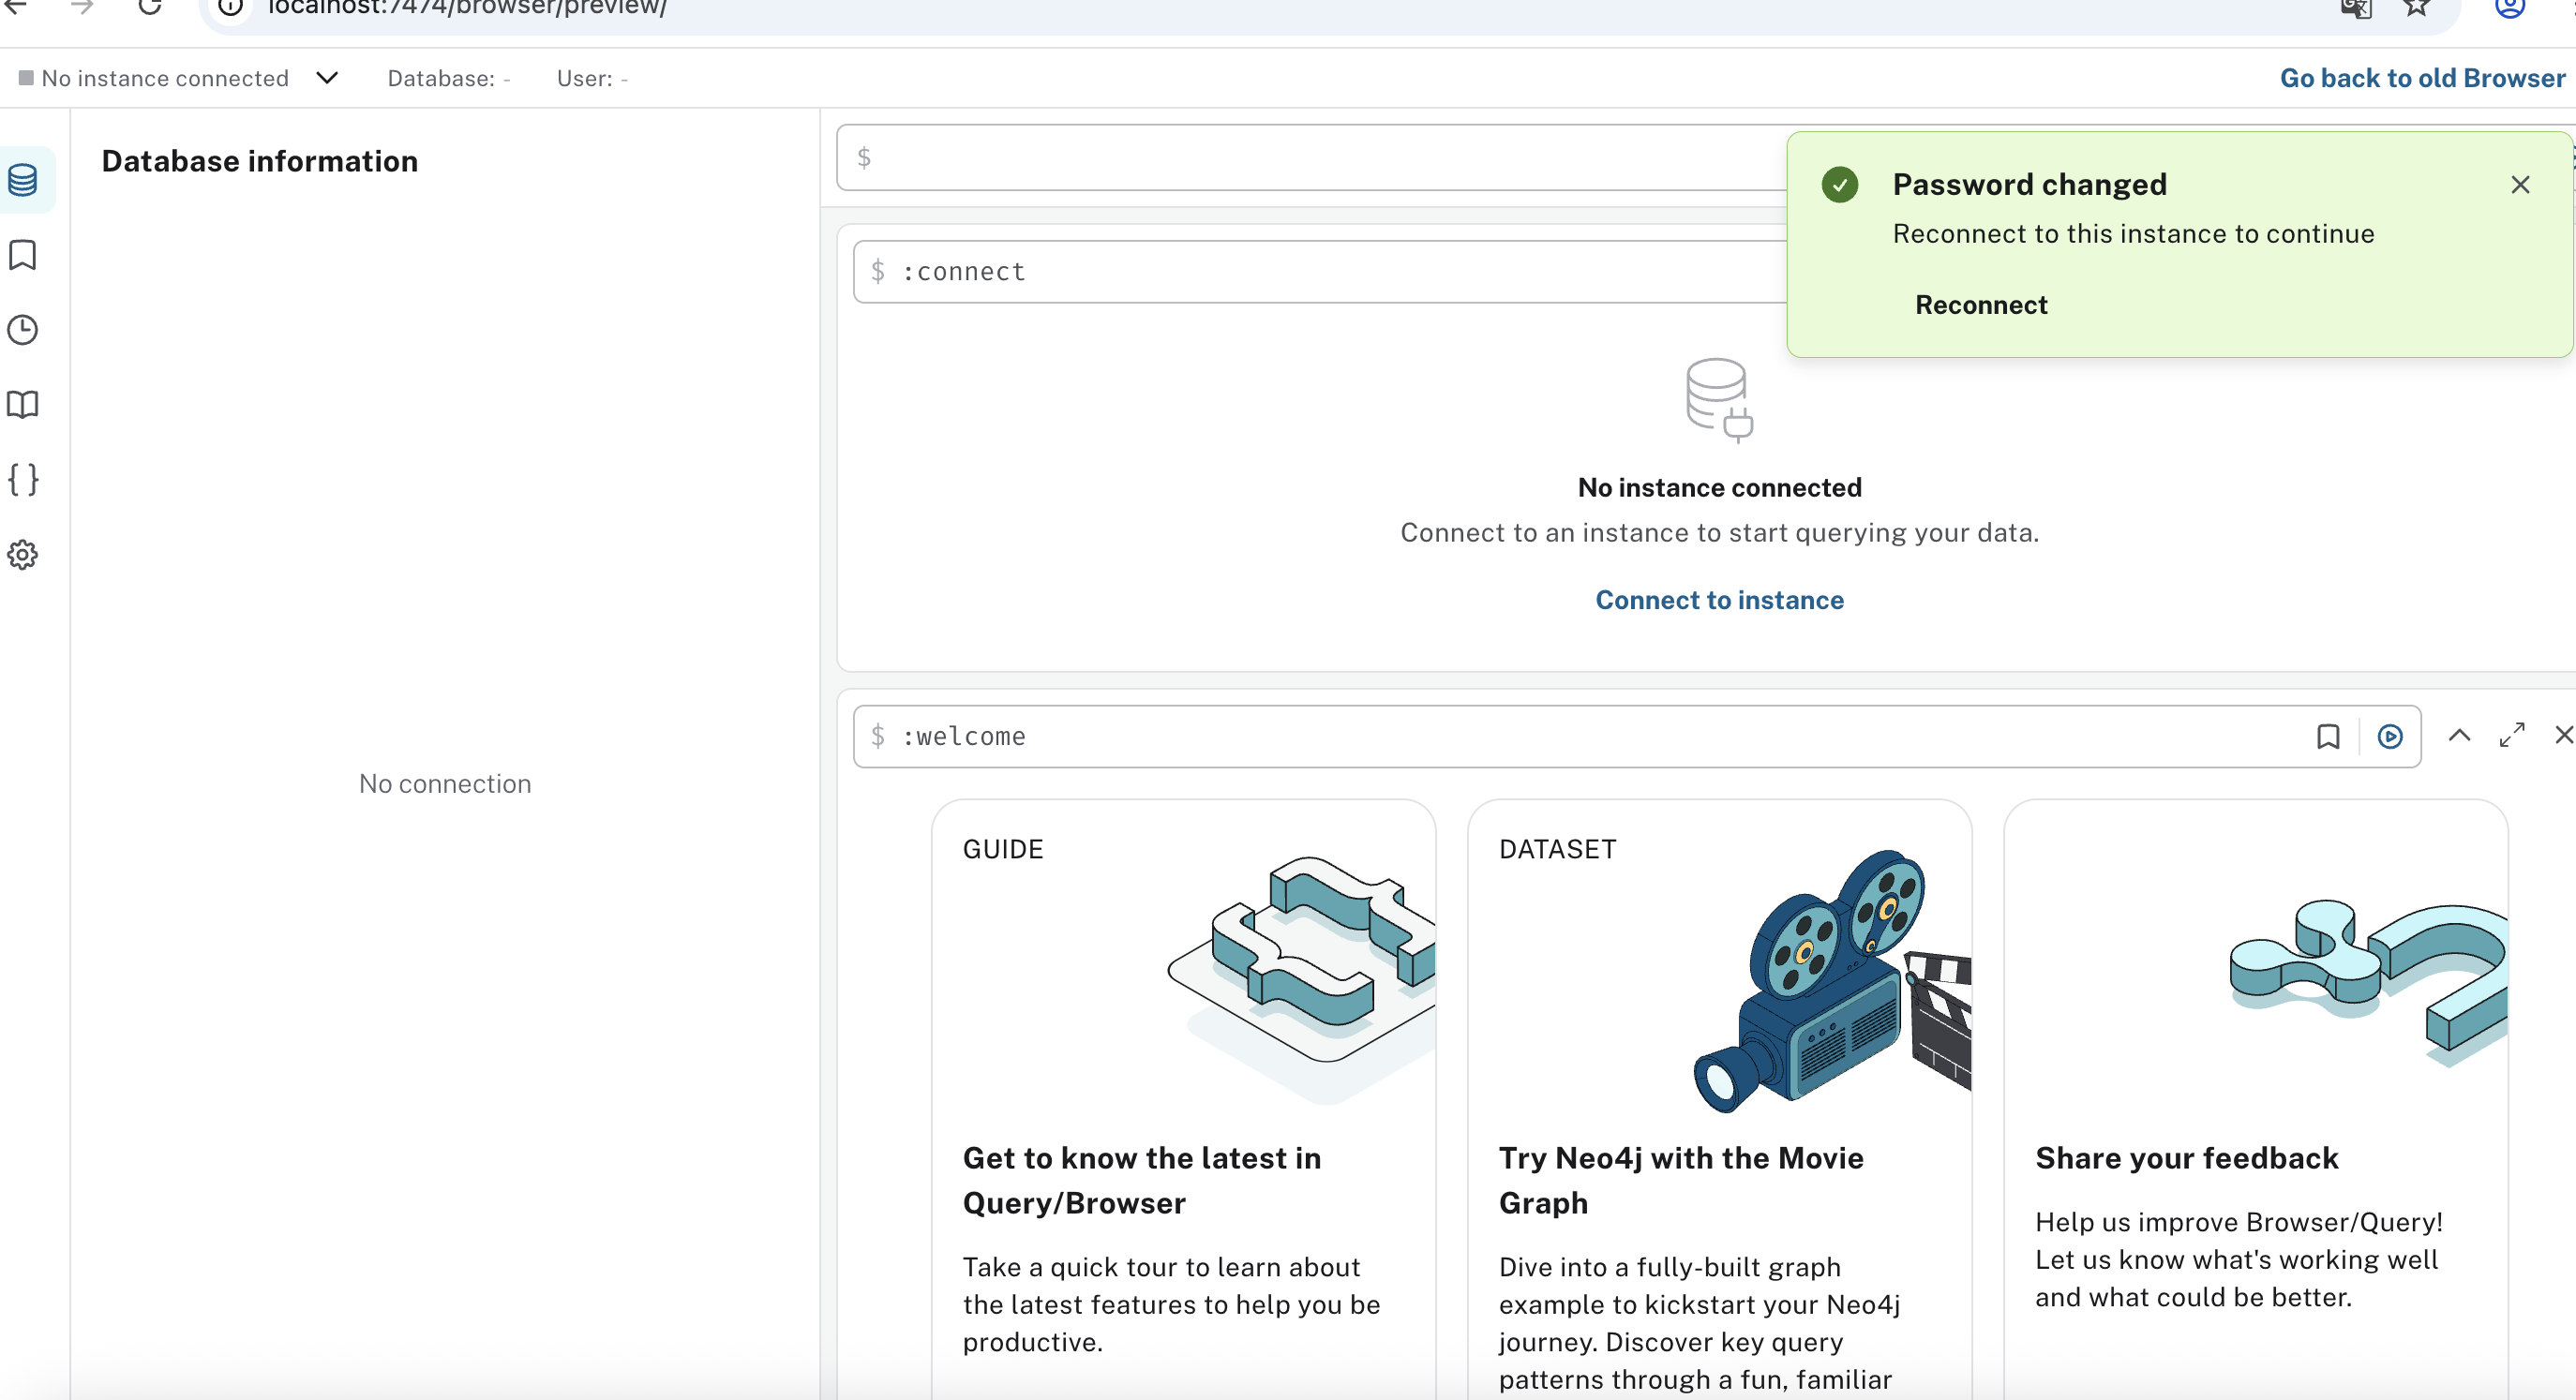Click the forward navigation arrow

pos(82,7)
